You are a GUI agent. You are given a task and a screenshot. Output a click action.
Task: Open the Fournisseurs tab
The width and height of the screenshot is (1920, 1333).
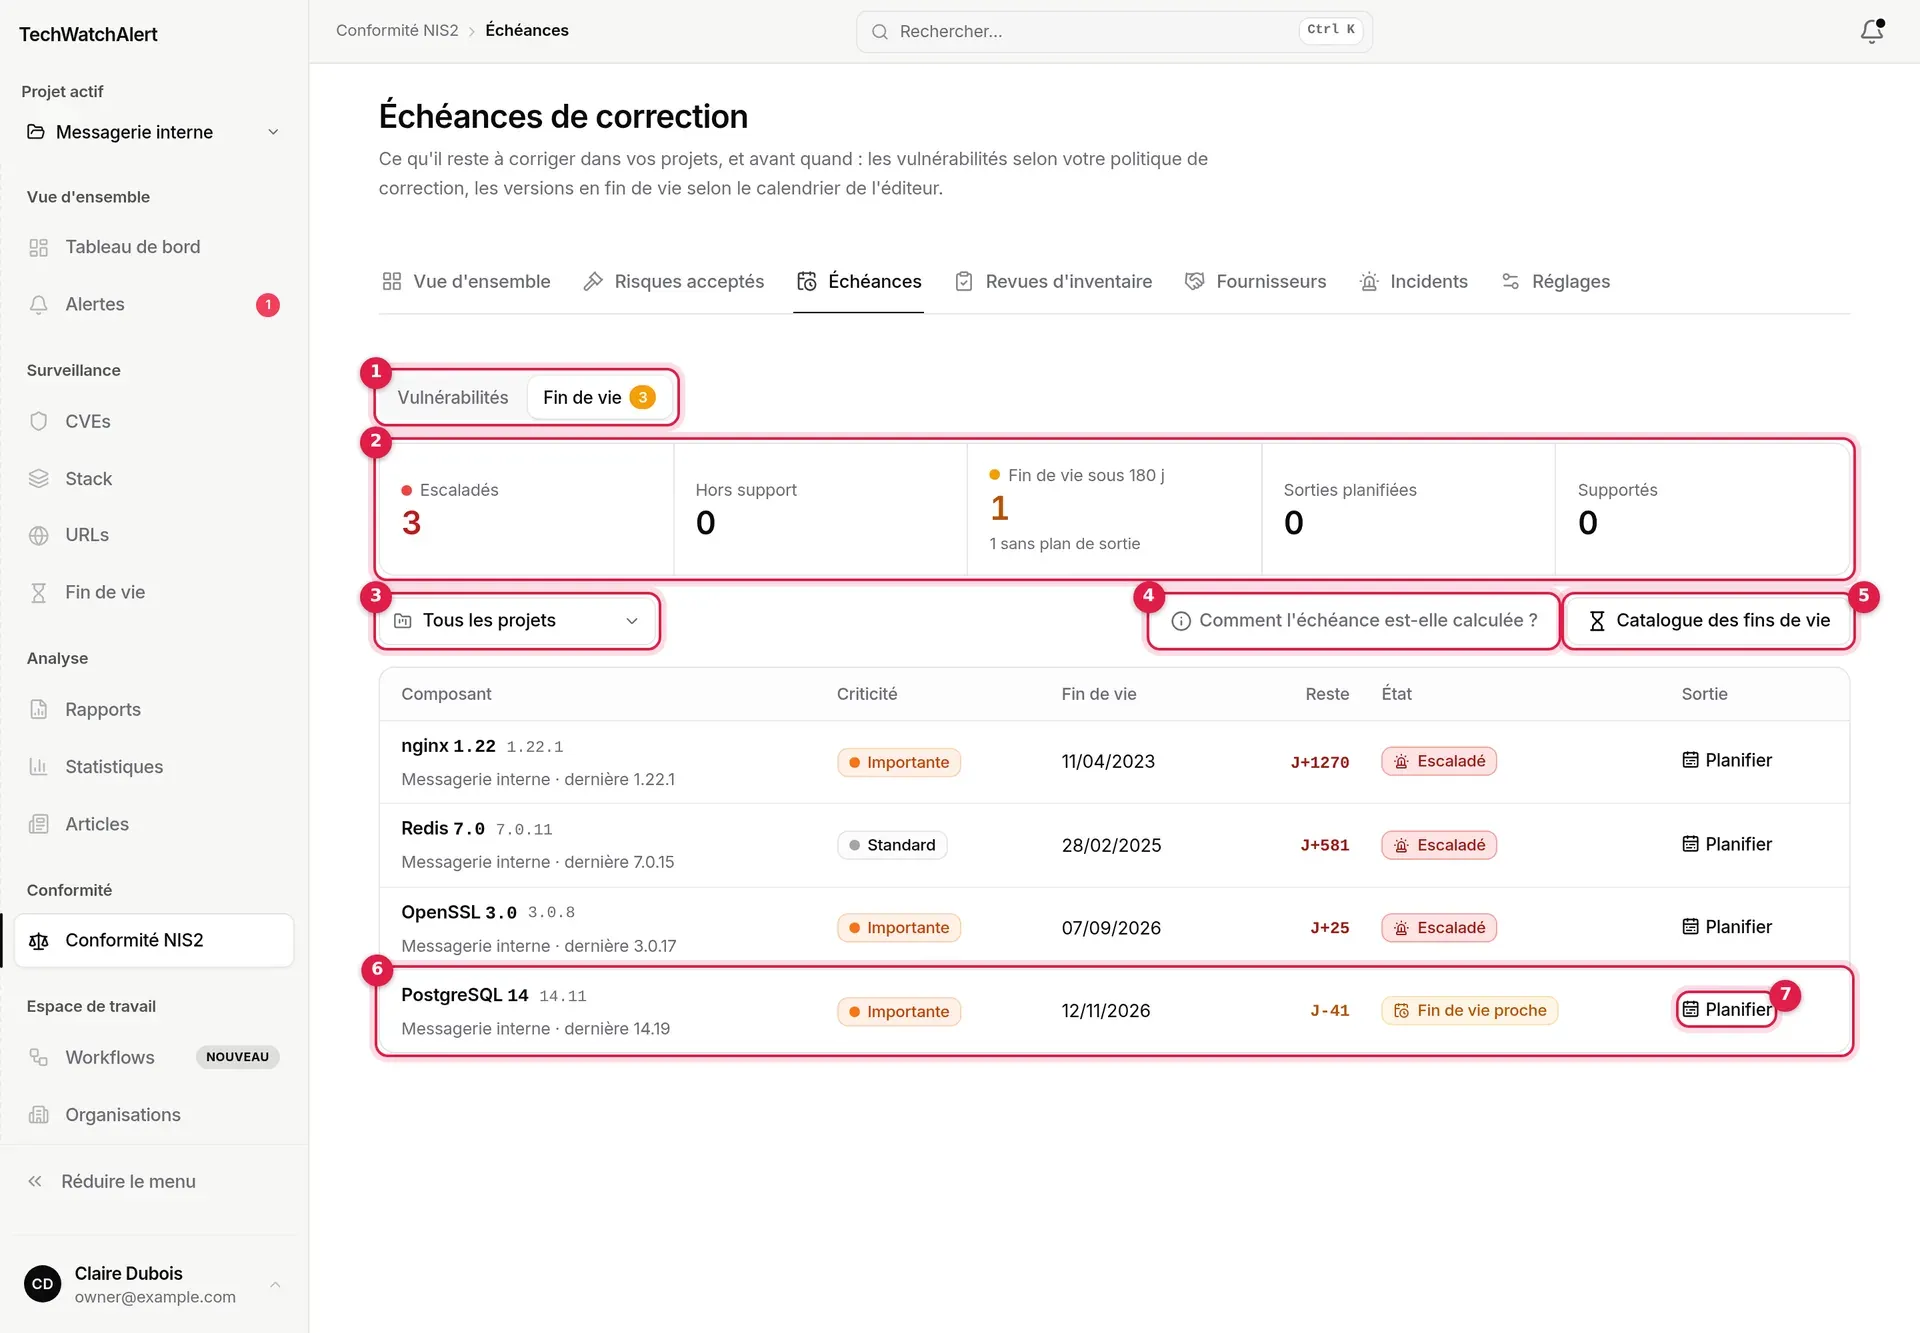(x=1255, y=281)
